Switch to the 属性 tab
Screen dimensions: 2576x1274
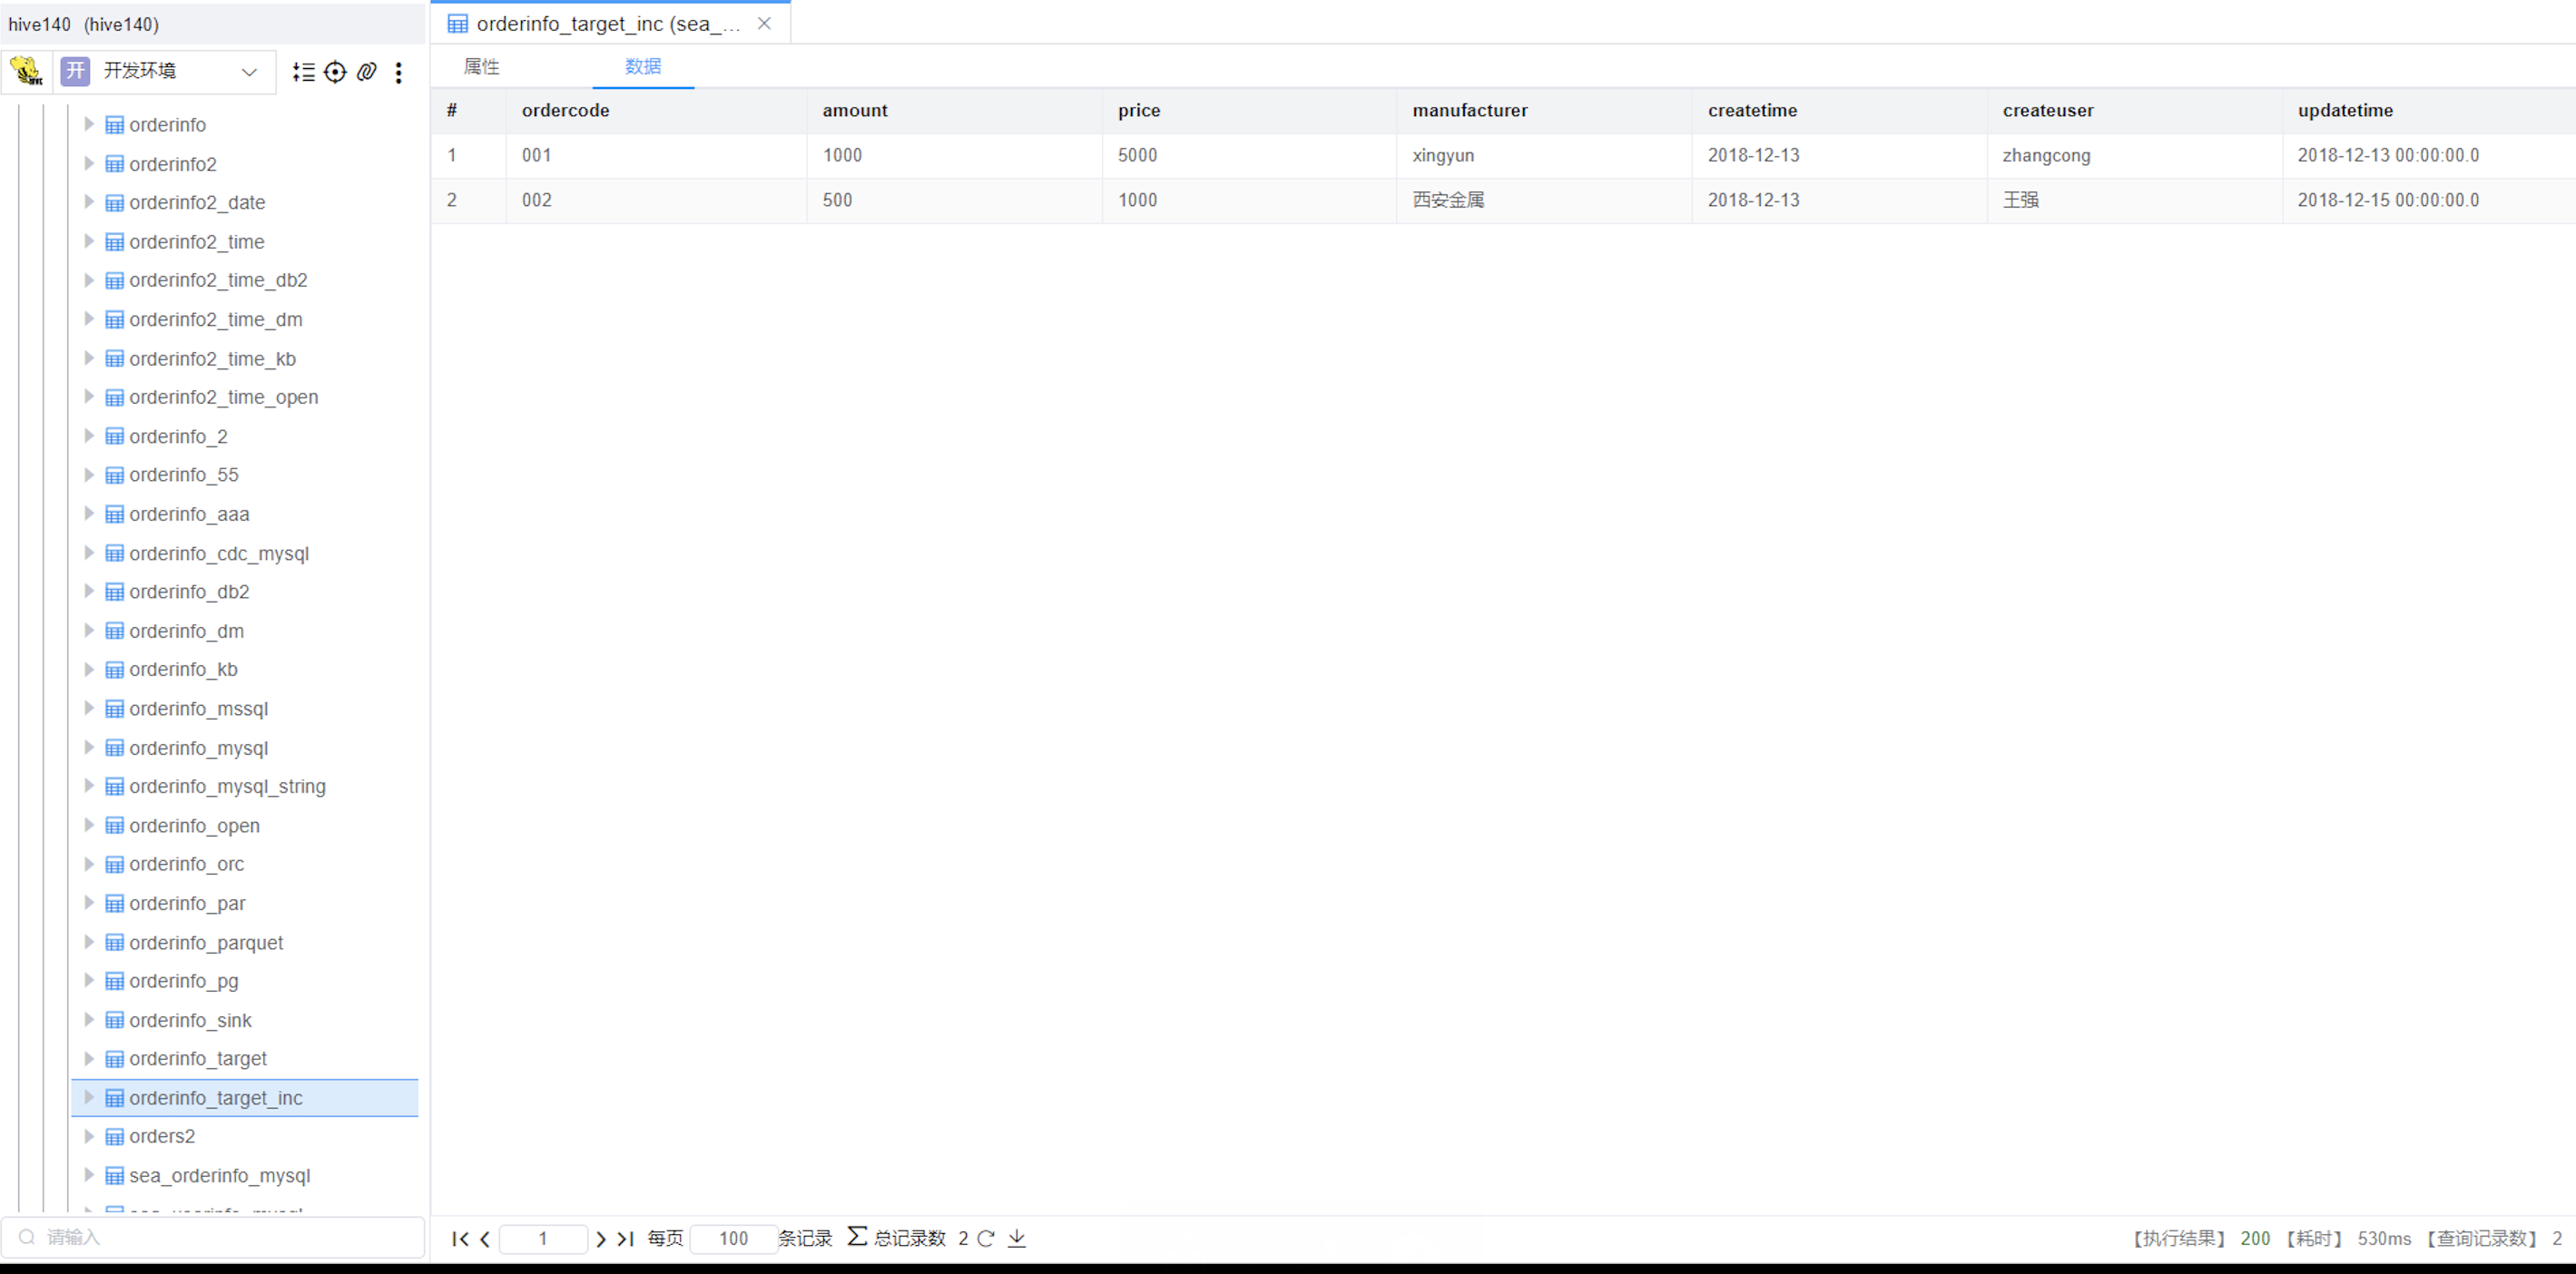pos(482,67)
